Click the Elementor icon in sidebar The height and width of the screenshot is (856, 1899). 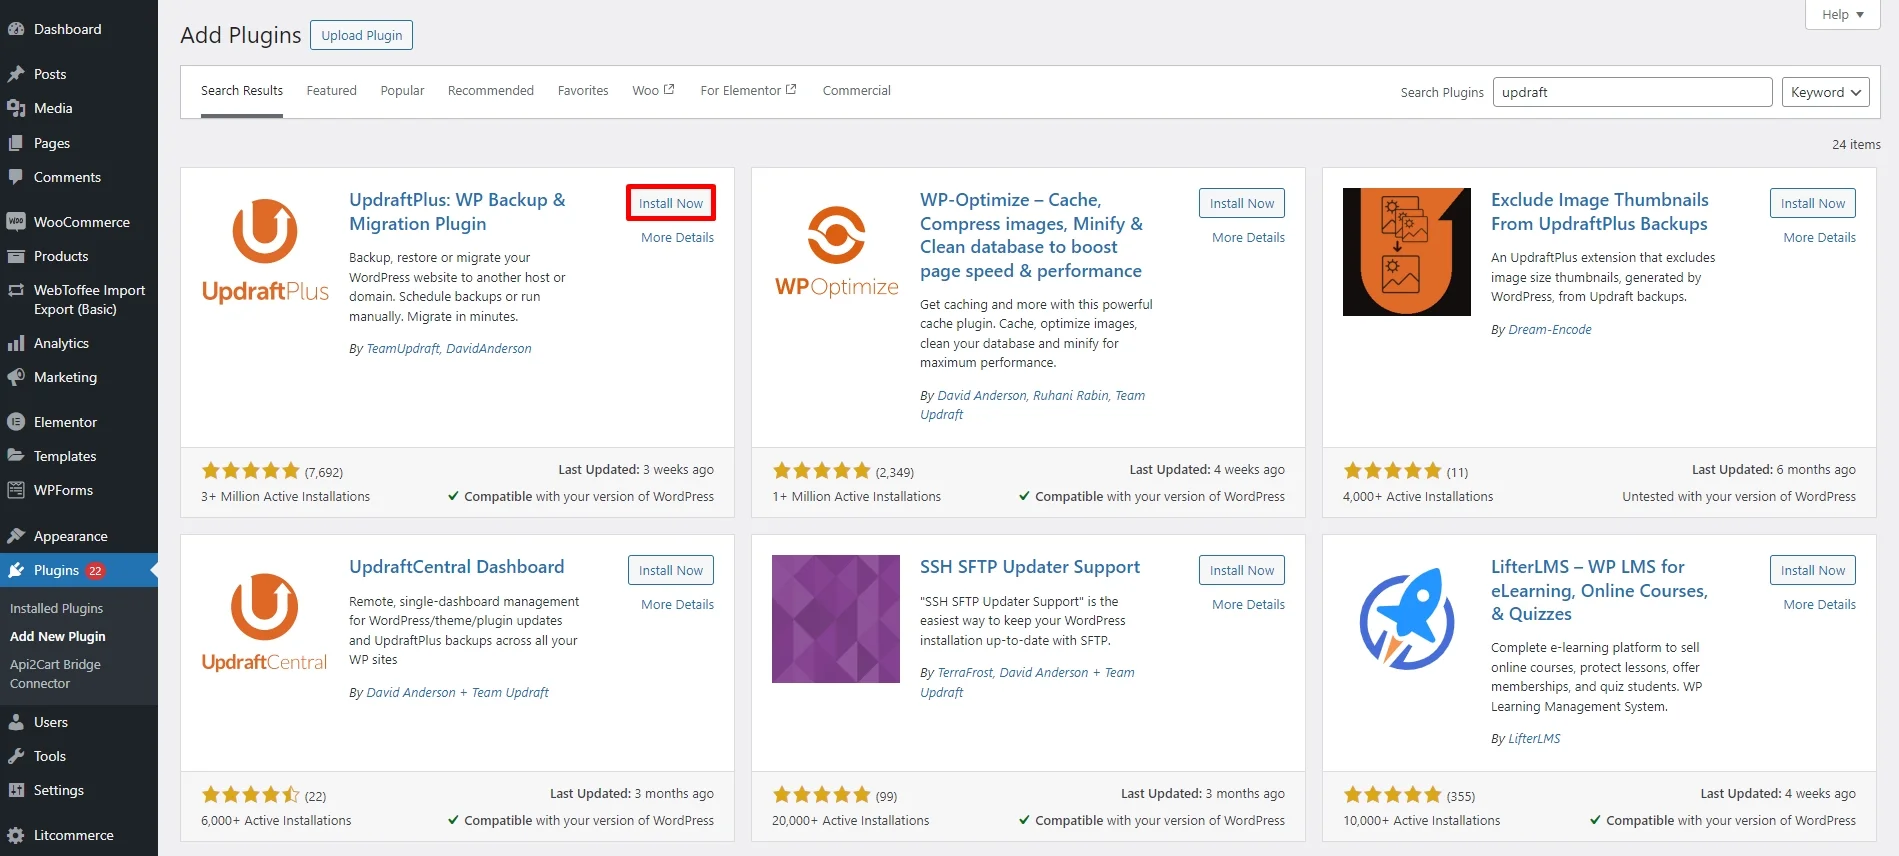(16, 422)
